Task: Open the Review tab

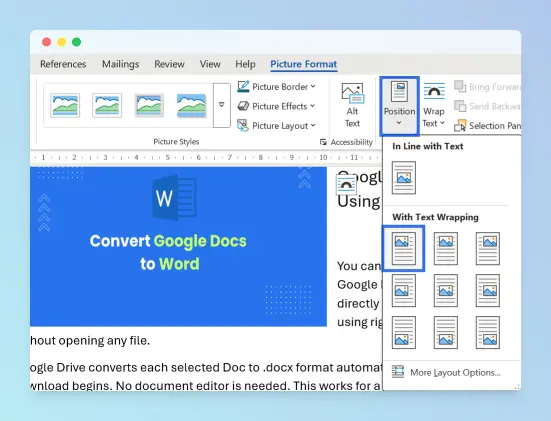Action: click(x=169, y=64)
